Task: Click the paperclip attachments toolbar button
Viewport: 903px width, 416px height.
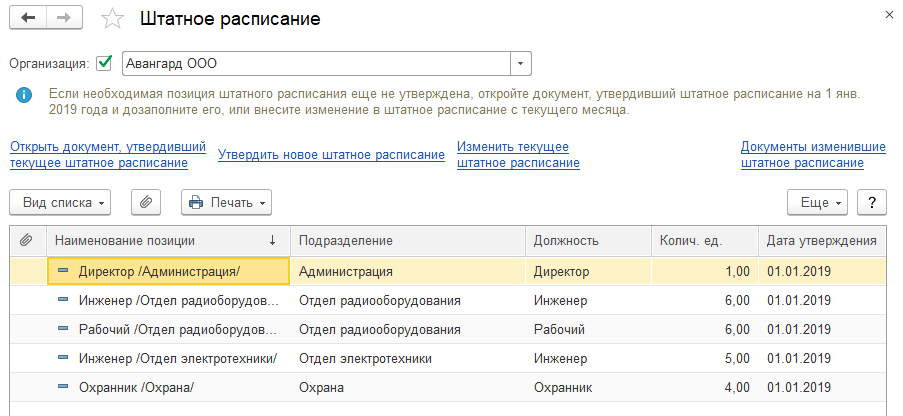Action: (x=146, y=202)
